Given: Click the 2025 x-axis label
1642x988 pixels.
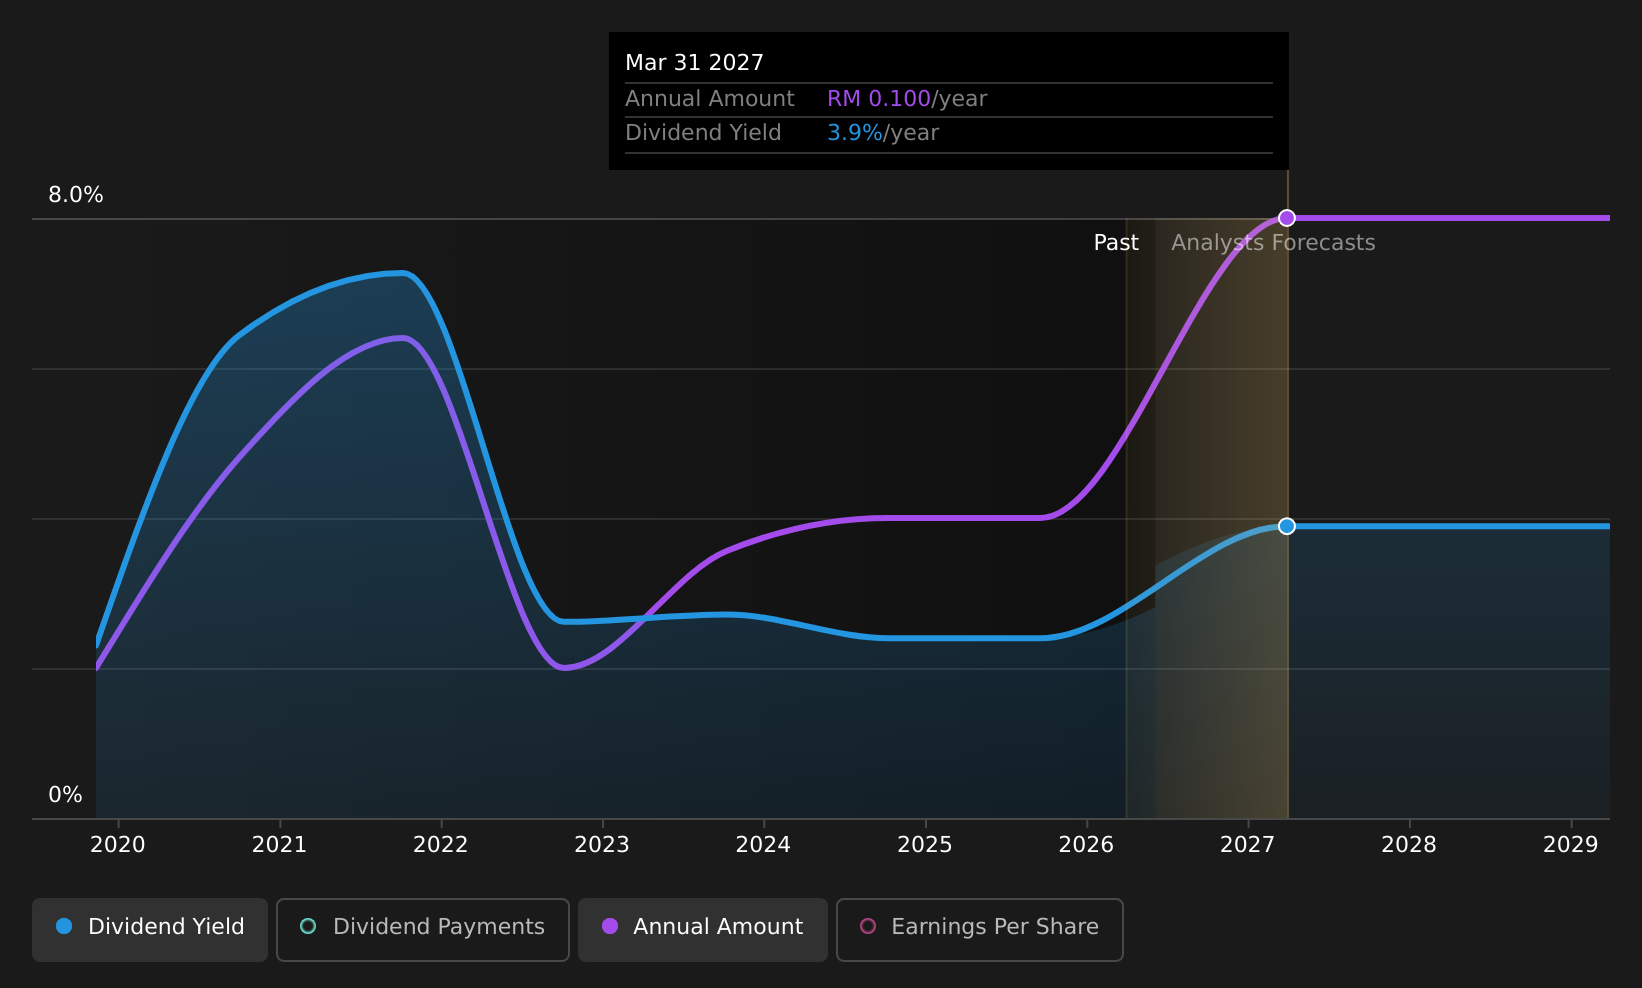Looking at the screenshot, I should pyautogui.click(x=925, y=845).
